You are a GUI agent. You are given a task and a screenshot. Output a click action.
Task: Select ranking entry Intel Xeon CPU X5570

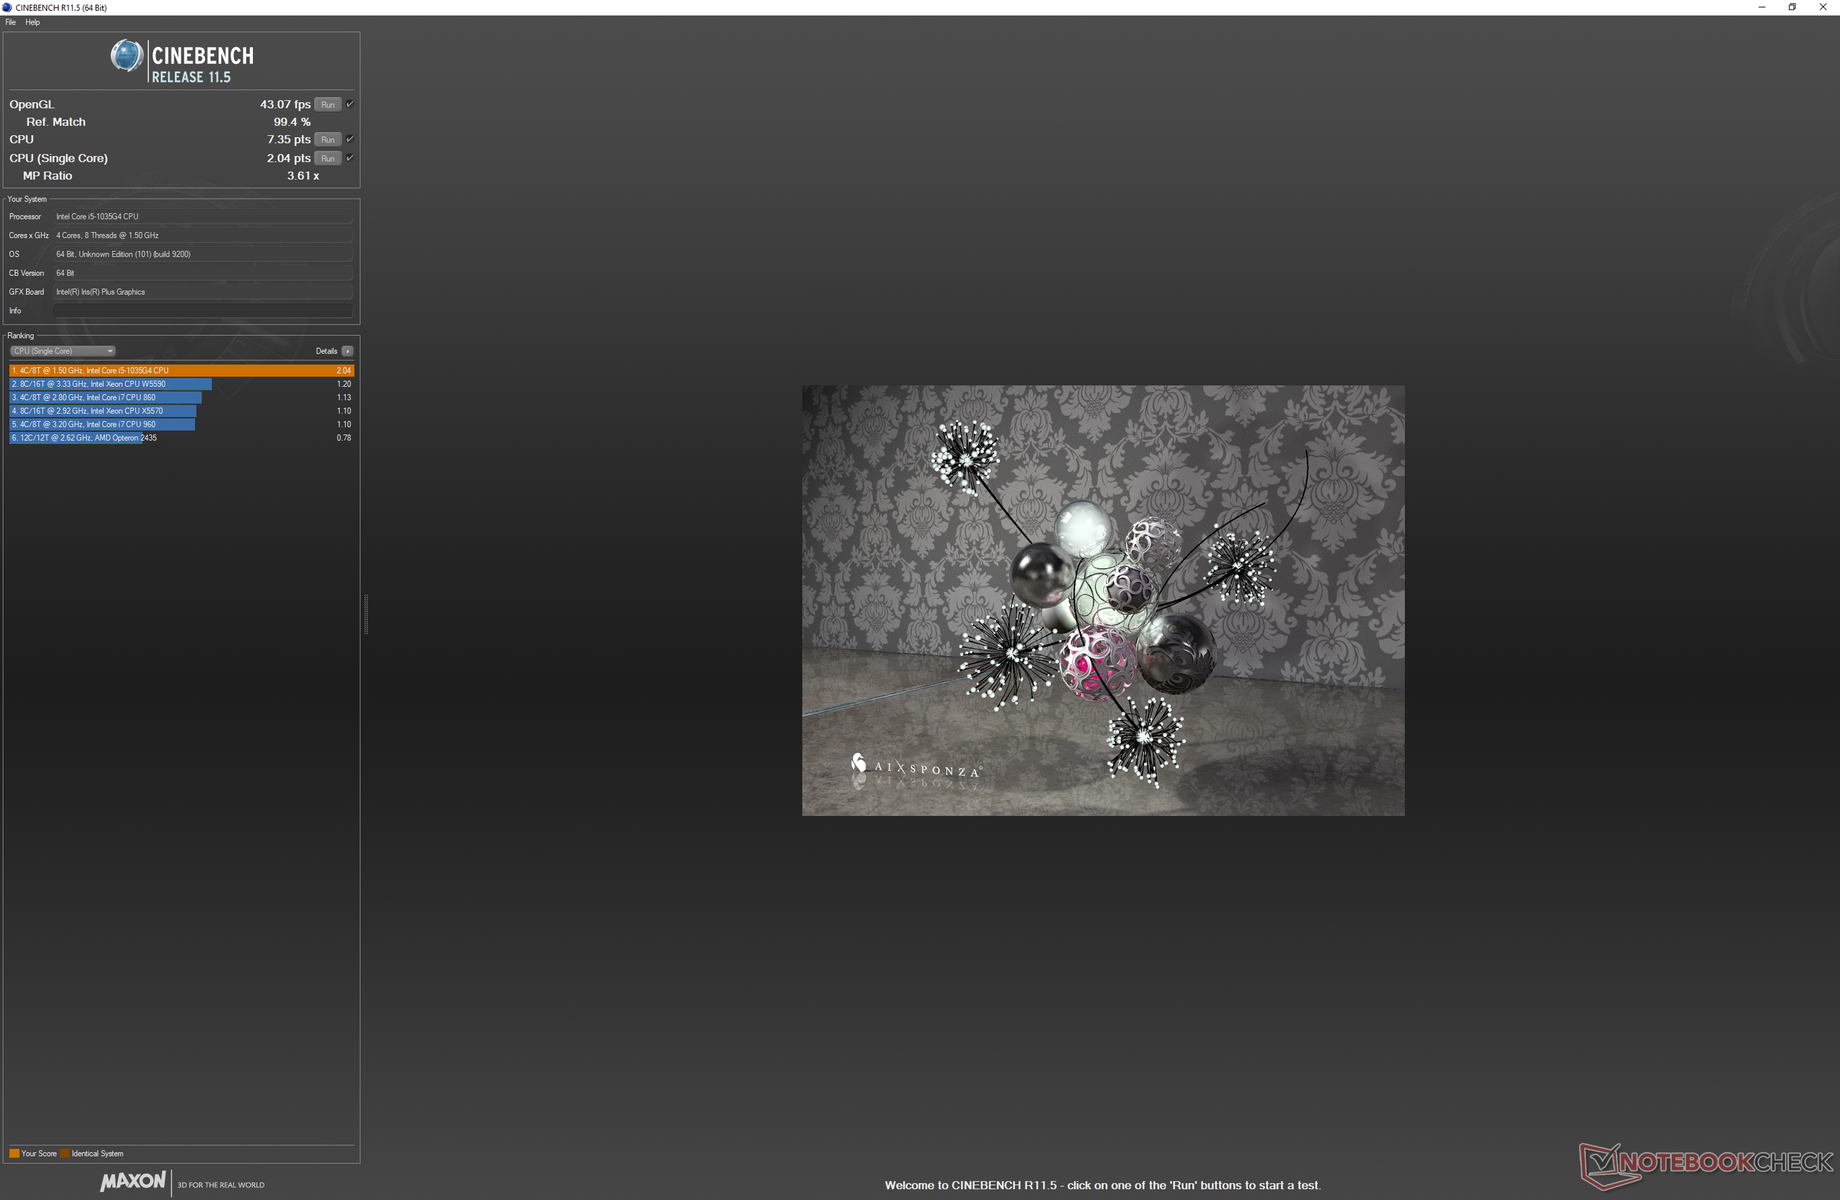(x=181, y=411)
